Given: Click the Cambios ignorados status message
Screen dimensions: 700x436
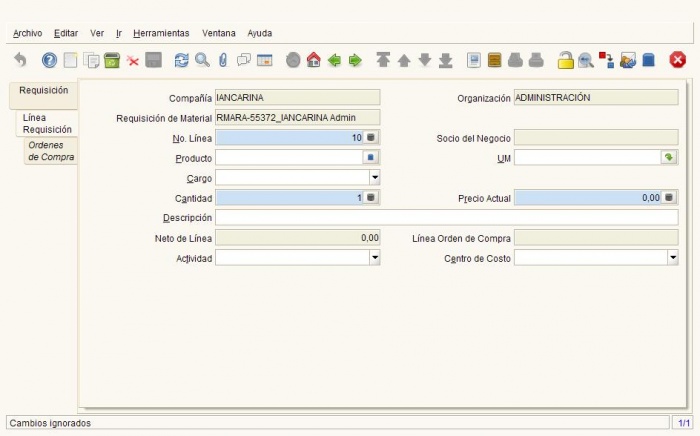Looking at the screenshot, I should pos(50,423).
